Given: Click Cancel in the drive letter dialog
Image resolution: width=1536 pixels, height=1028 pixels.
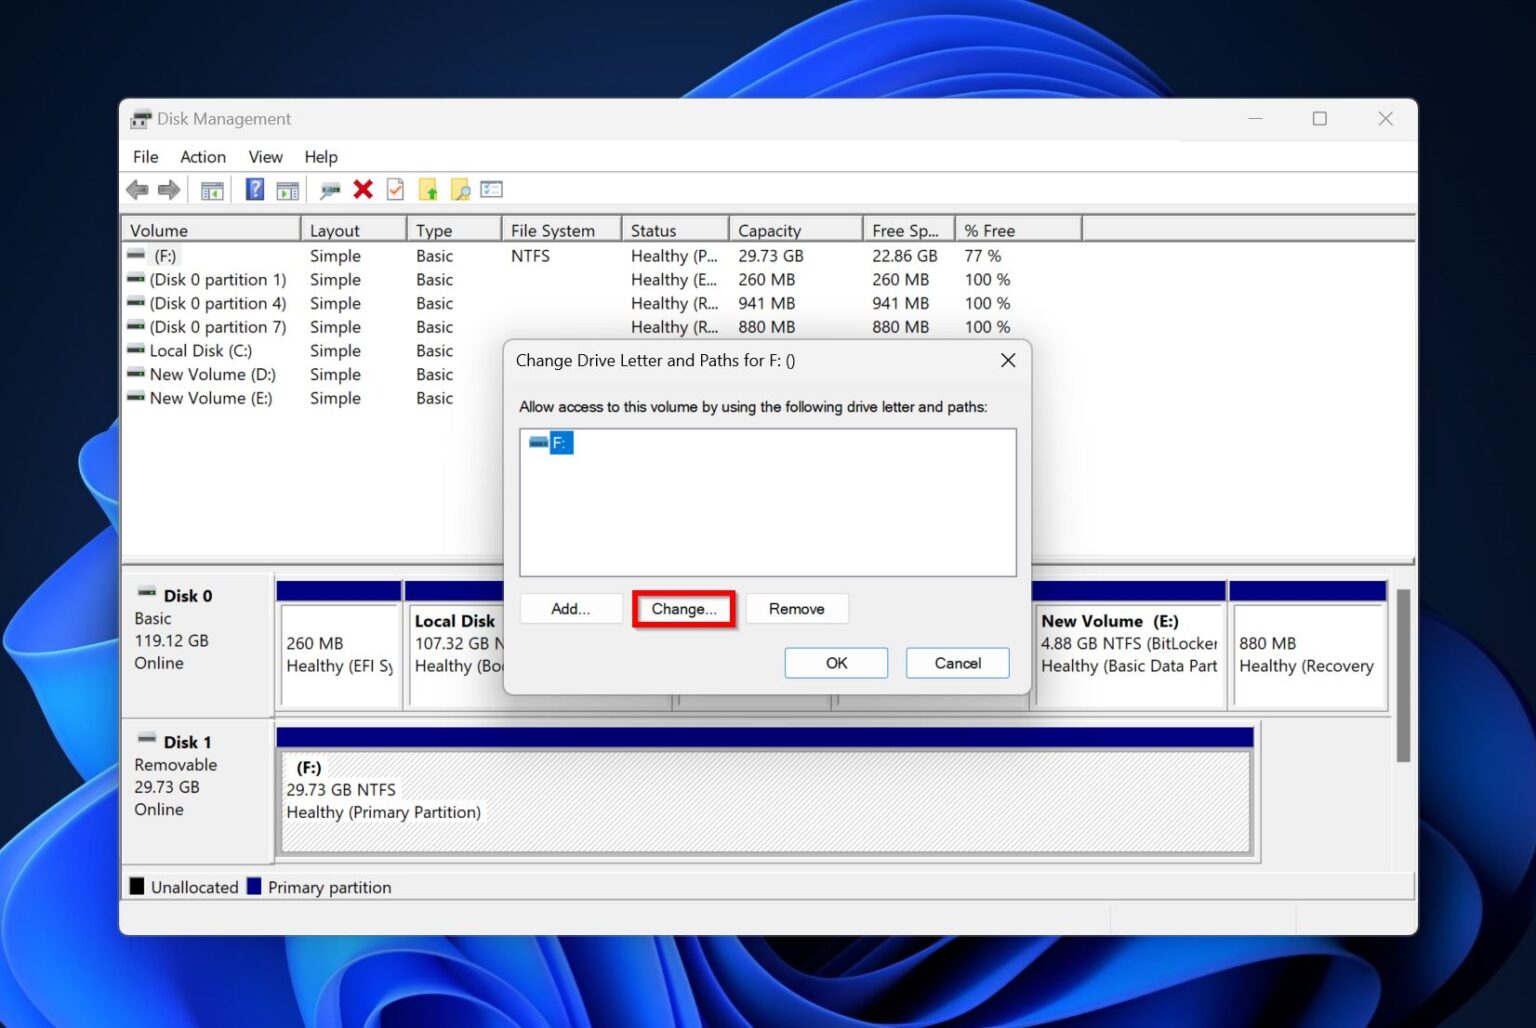Looking at the screenshot, I should coord(956,662).
